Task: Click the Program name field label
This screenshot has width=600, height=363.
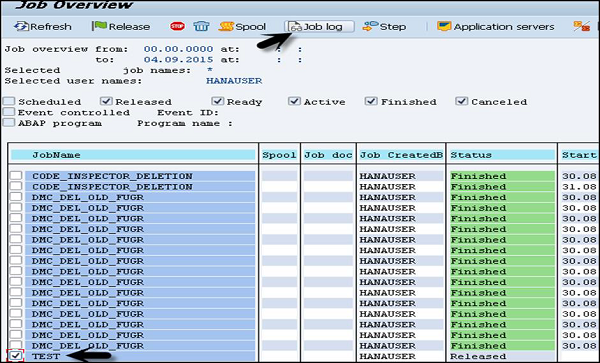Action: [x=185, y=123]
